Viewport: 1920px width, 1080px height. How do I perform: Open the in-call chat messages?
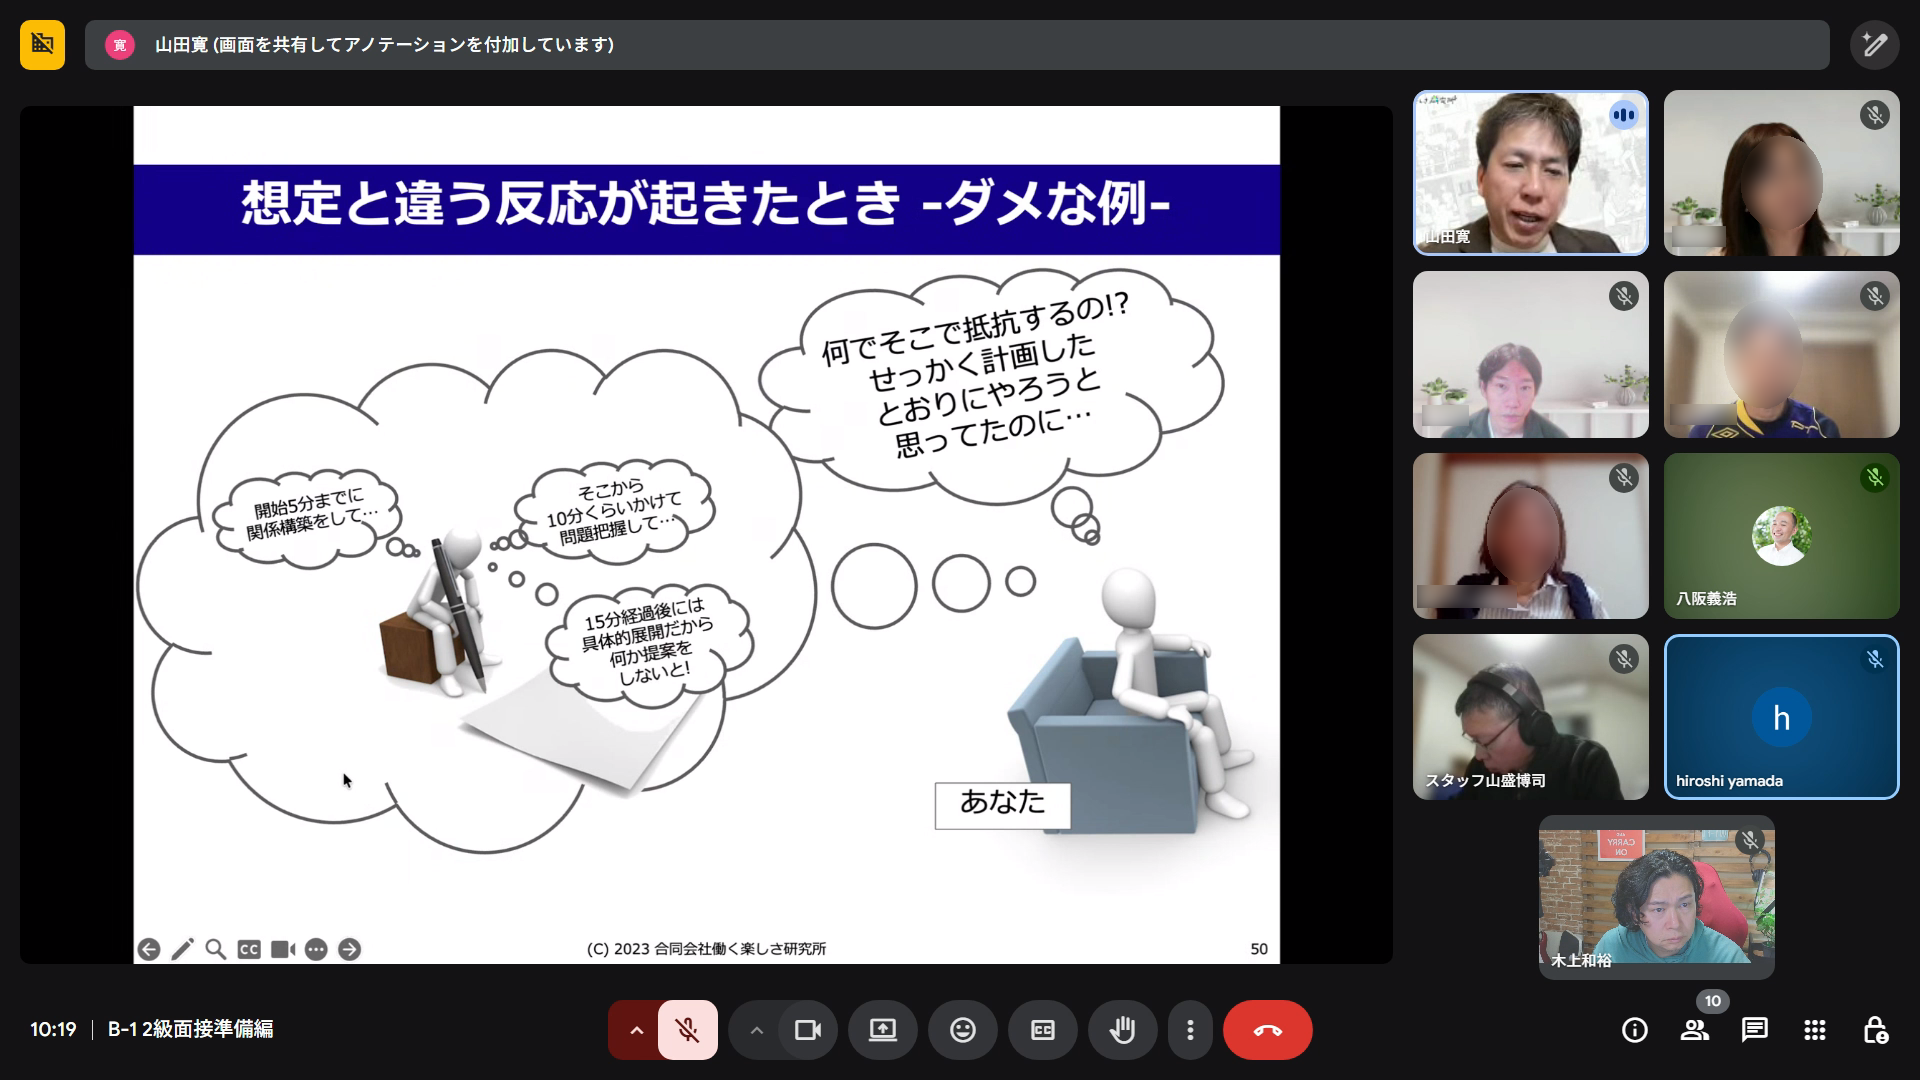click(x=1754, y=1030)
